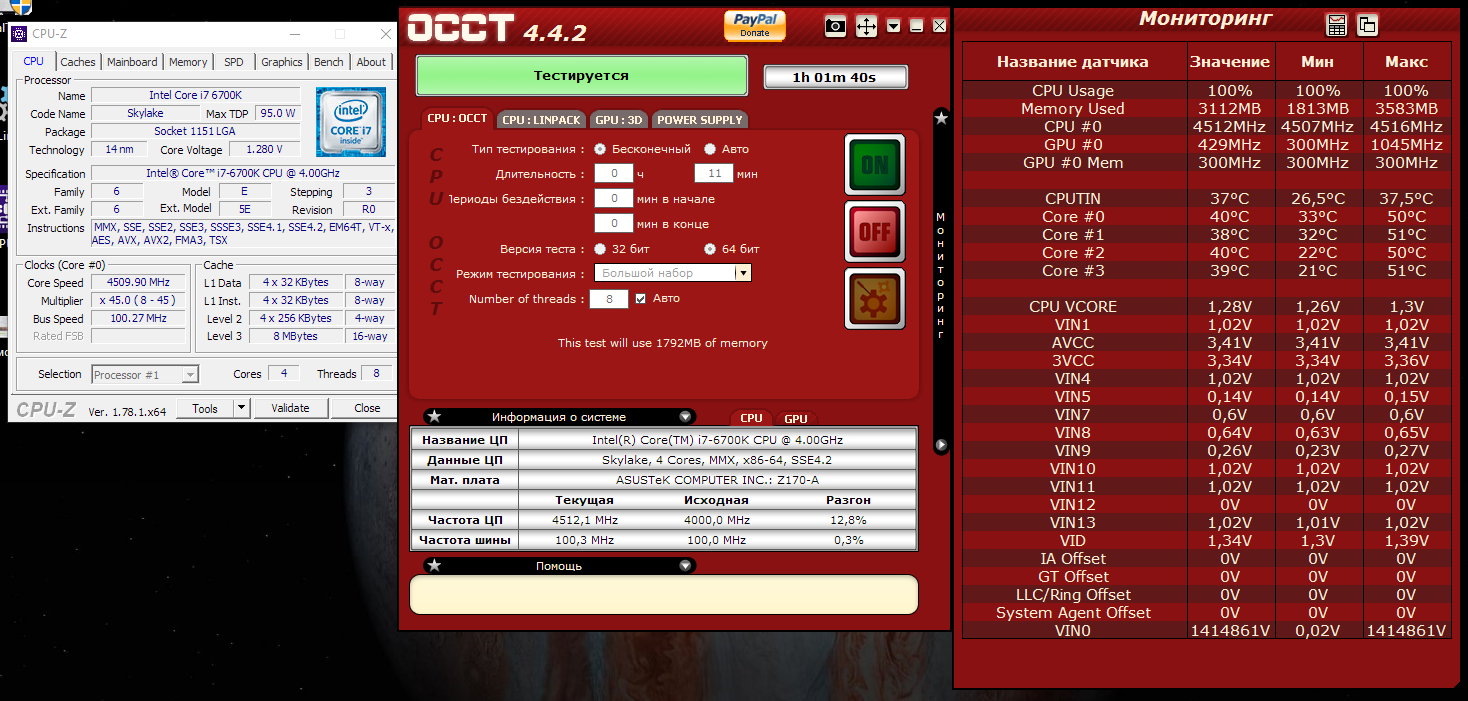Click the System Agent Offset row name

click(x=1073, y=612)
